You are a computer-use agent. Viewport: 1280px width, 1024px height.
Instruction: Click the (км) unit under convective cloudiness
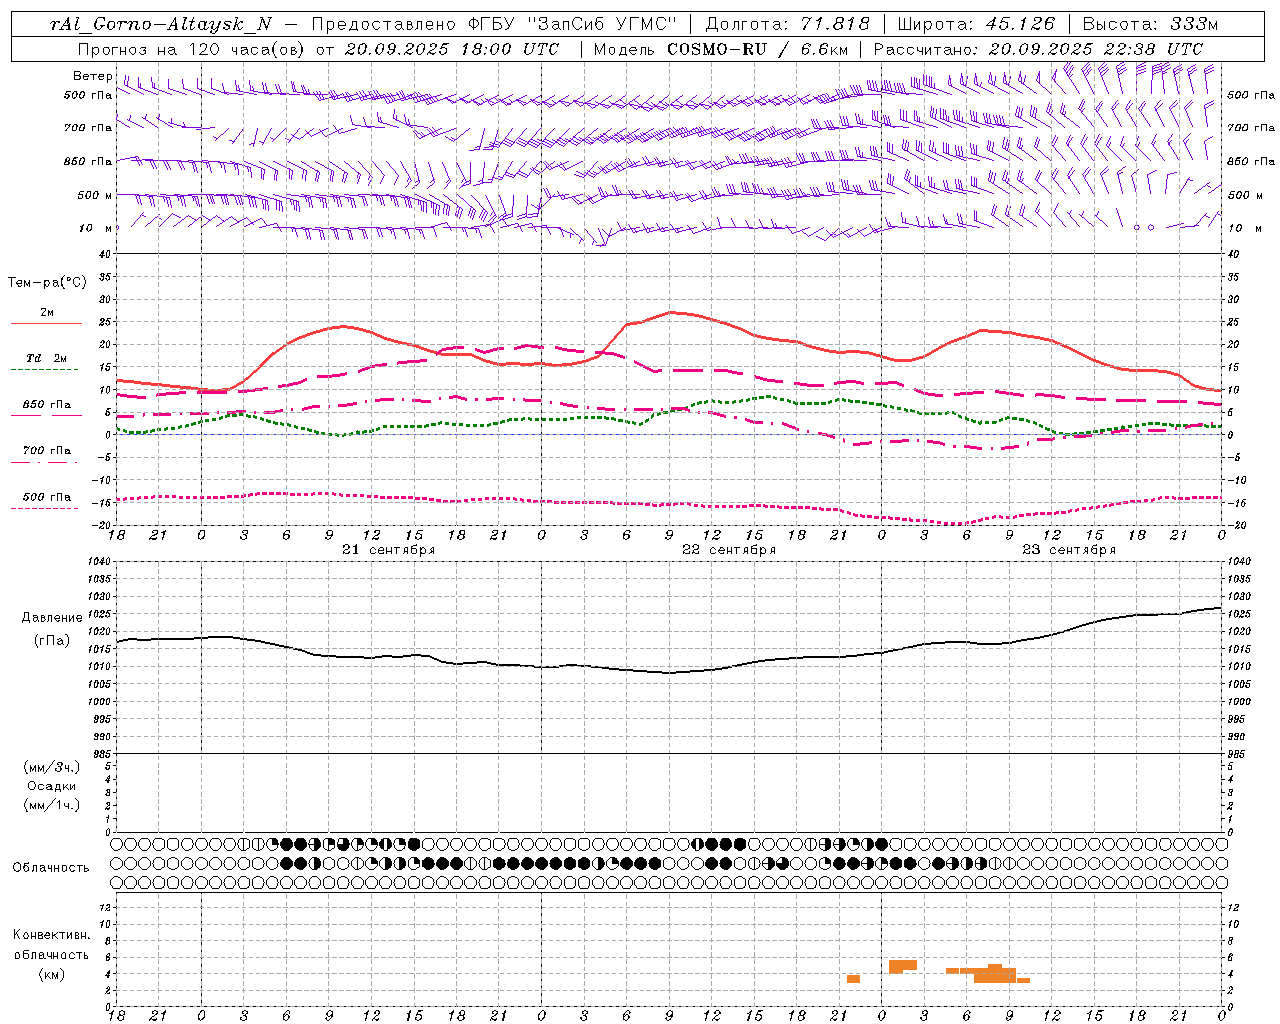(52, 974)
